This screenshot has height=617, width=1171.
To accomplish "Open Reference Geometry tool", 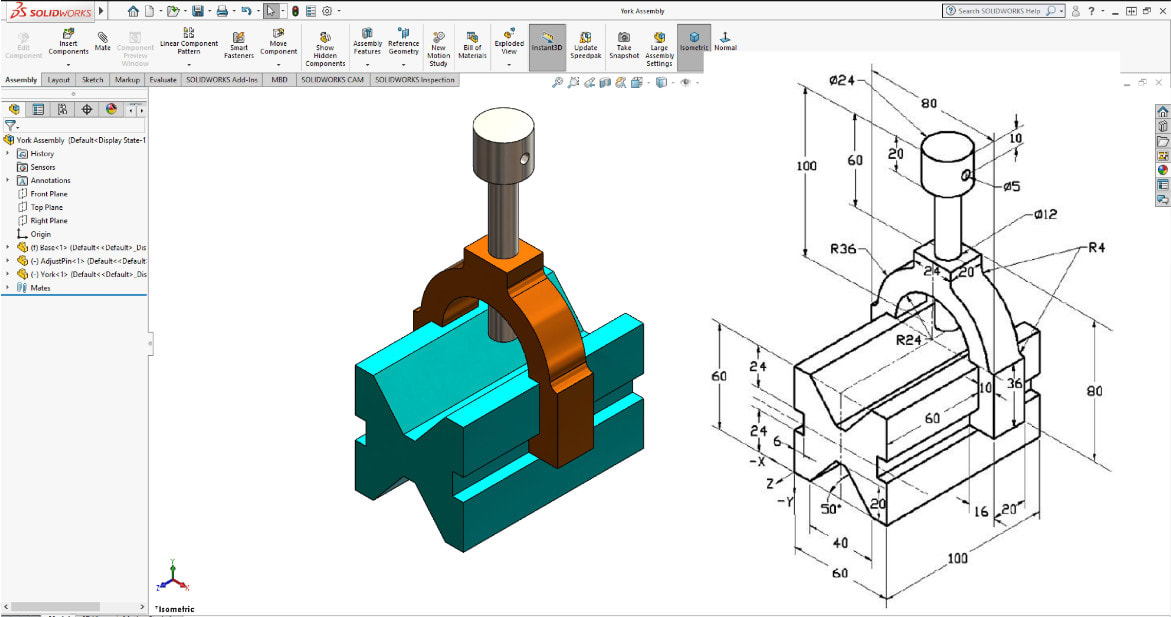I will 403,42.
